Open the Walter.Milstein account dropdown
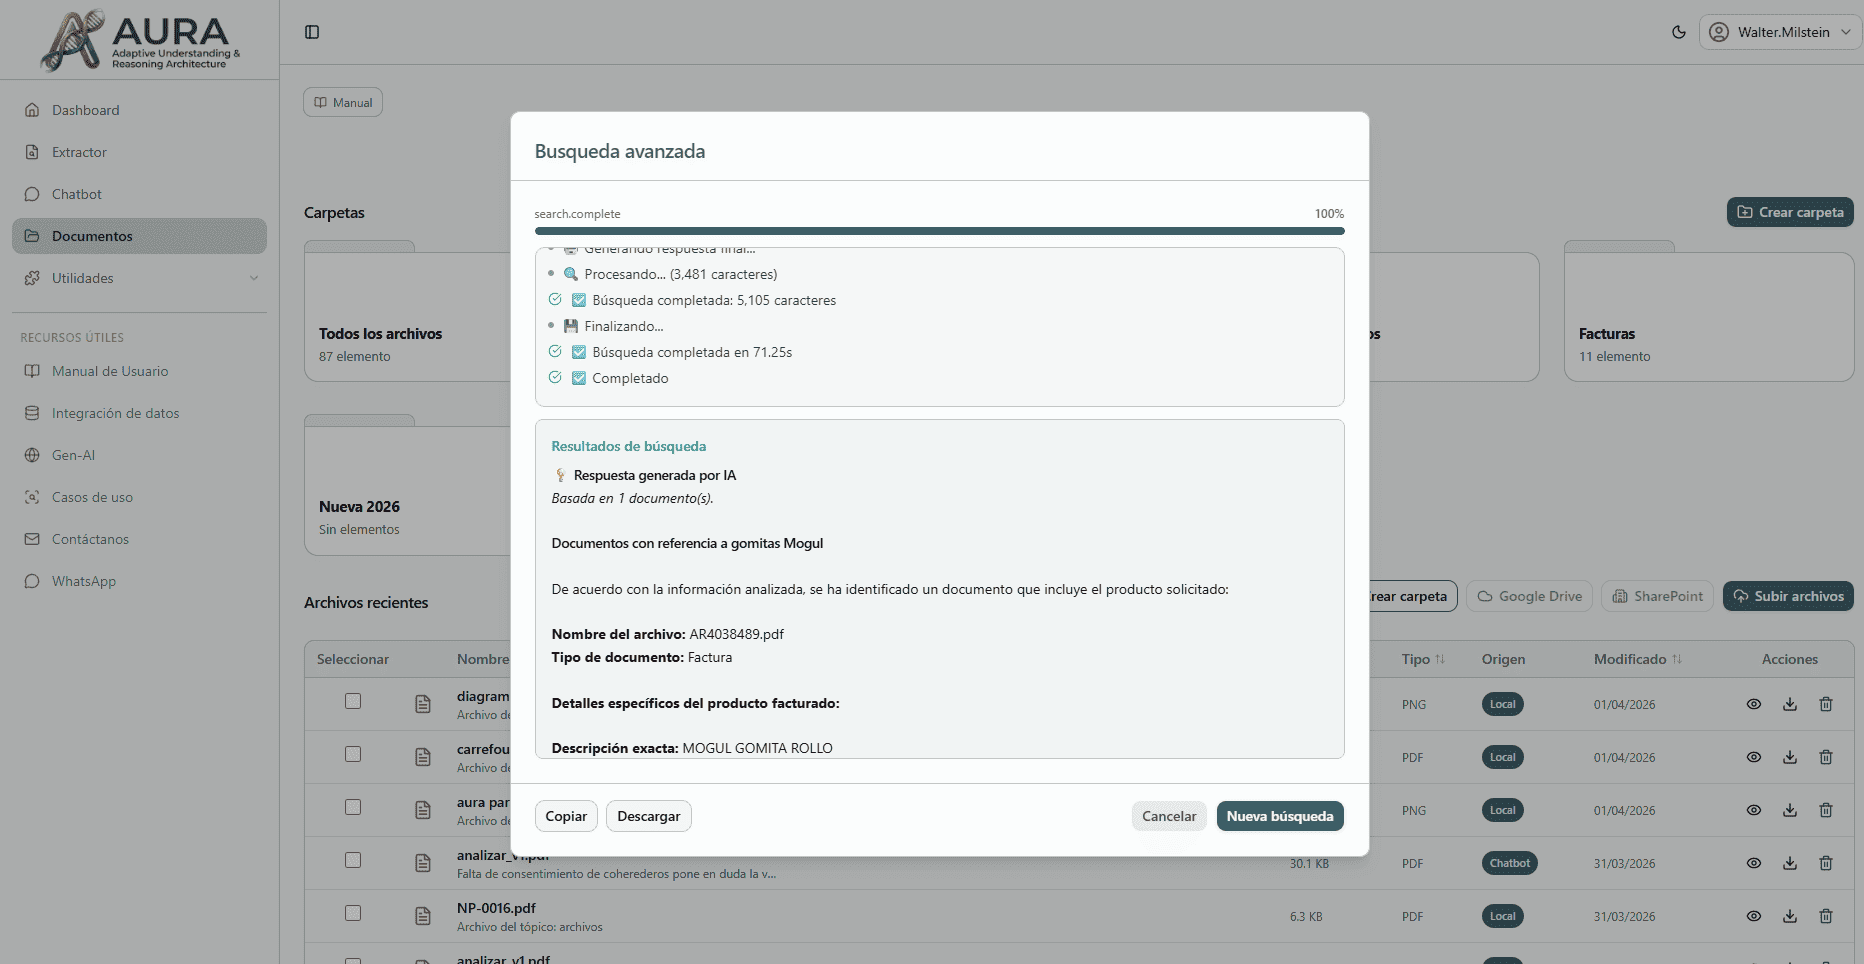The height and width of the screenshot is (964, 1864). [1780, 31]
